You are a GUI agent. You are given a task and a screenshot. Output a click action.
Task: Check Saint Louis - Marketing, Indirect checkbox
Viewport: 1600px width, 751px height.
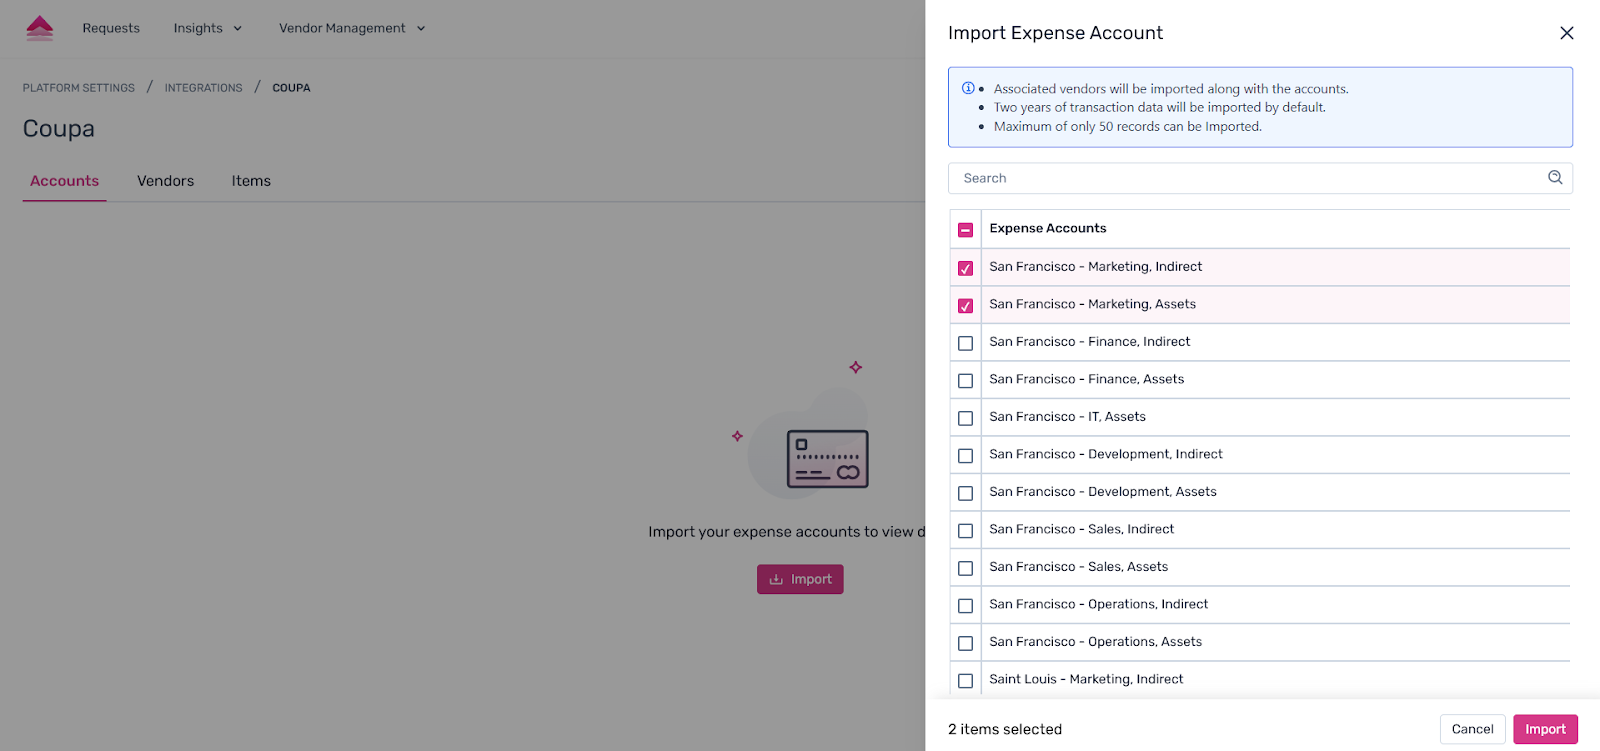coord(965,681)
